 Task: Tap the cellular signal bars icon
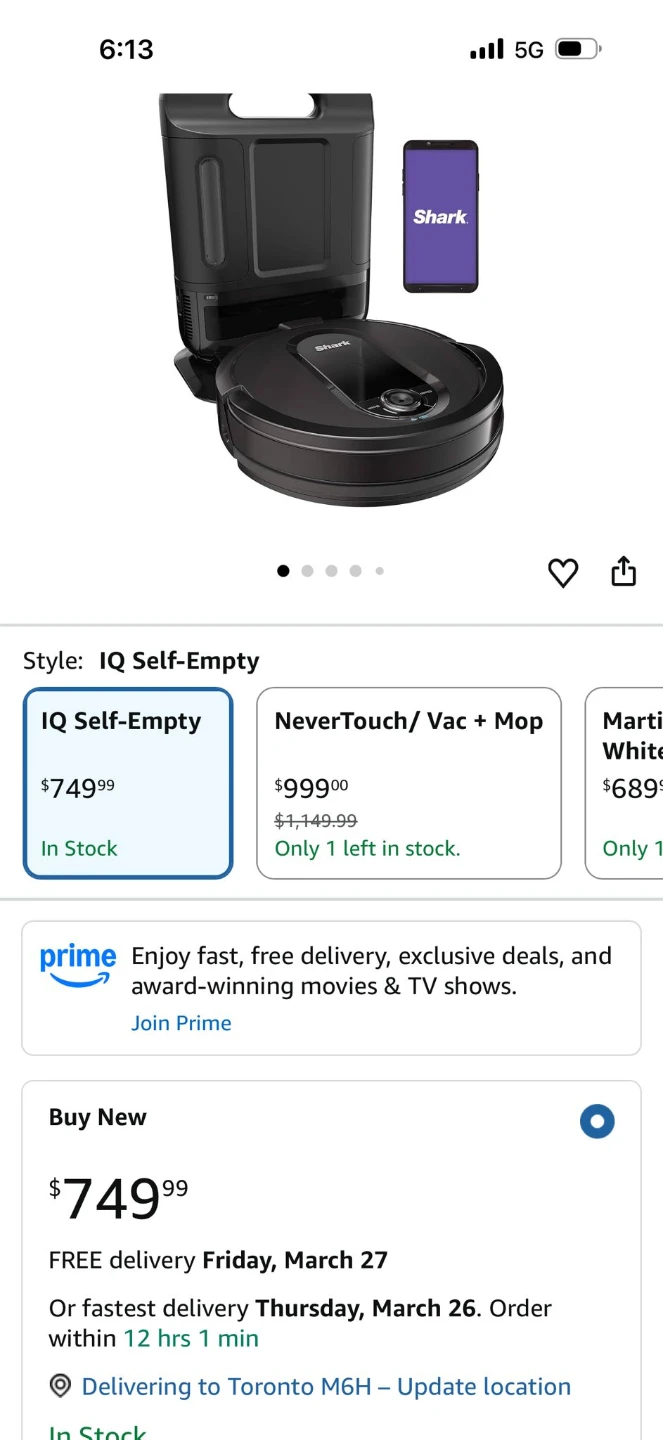[487, 49]
